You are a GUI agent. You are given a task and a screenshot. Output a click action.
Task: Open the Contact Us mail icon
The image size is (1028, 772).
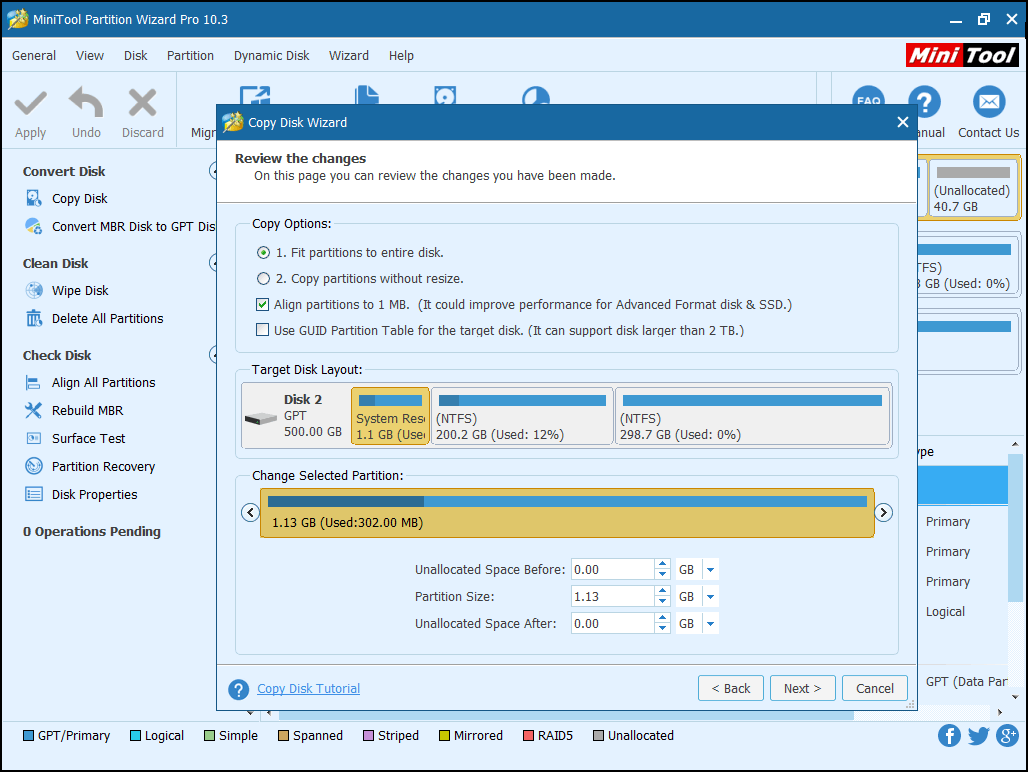click(989, 102)
